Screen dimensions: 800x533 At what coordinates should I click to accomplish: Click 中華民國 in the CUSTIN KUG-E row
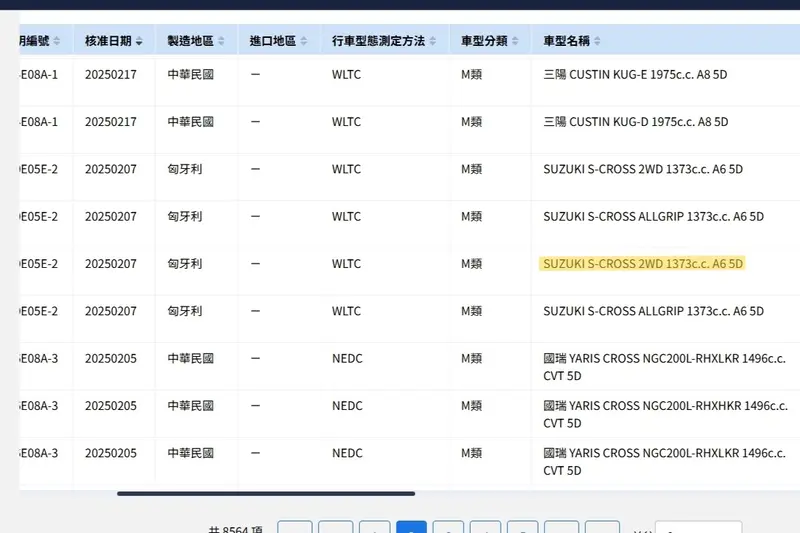(190, 74)
